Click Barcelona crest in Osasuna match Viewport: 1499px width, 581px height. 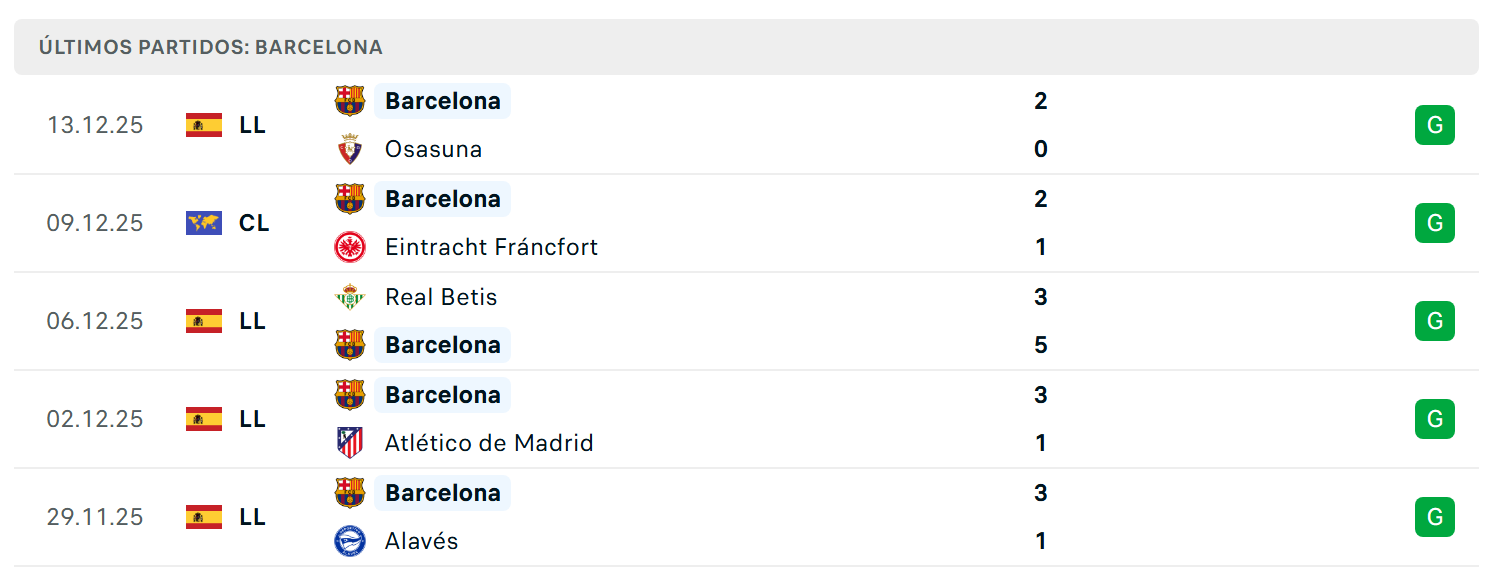pos(350,101)
